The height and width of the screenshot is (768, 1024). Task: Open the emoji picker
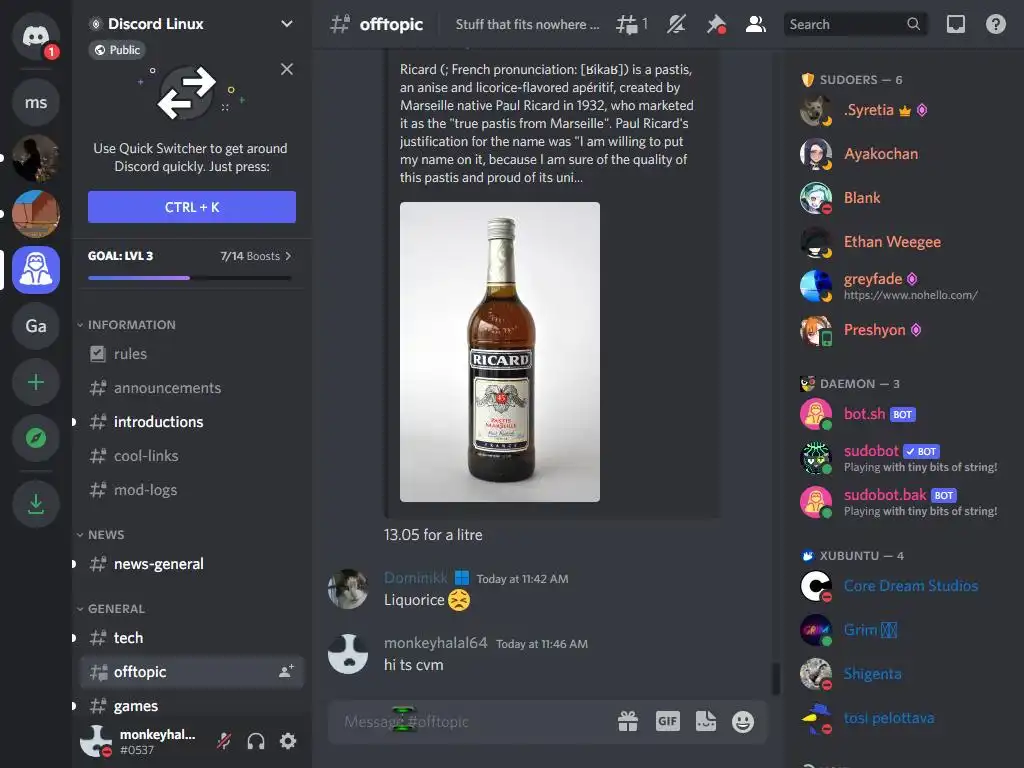[743, 722]
